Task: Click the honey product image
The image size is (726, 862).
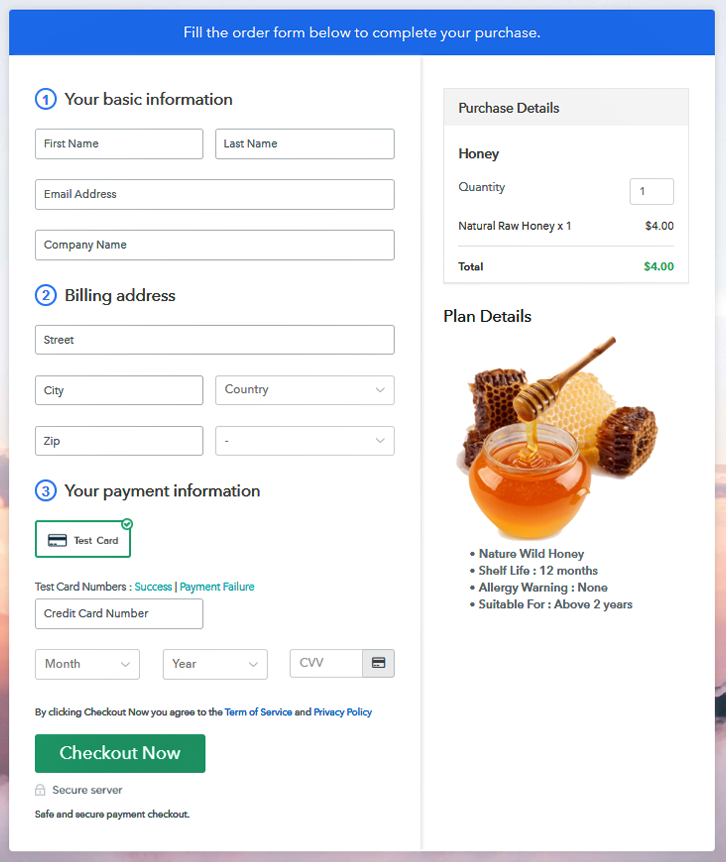Action: click(x=556, y=438)
